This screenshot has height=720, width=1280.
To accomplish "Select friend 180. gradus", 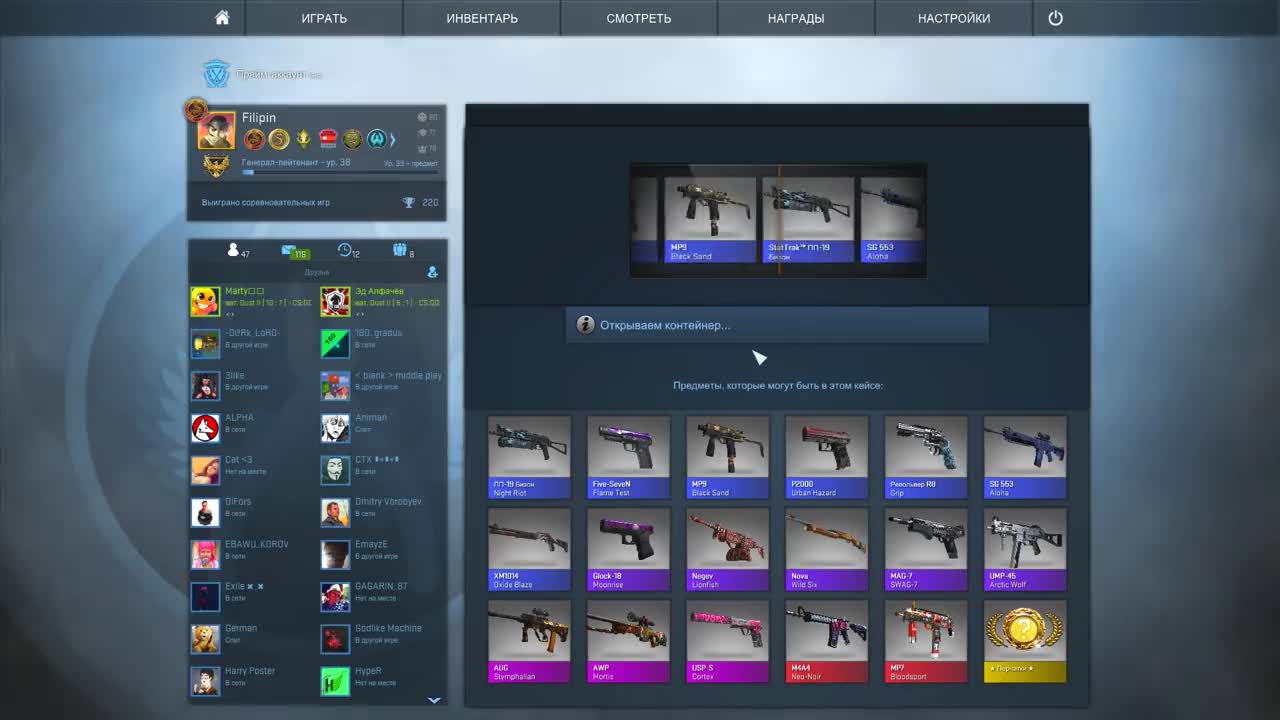I will (382, 344).
